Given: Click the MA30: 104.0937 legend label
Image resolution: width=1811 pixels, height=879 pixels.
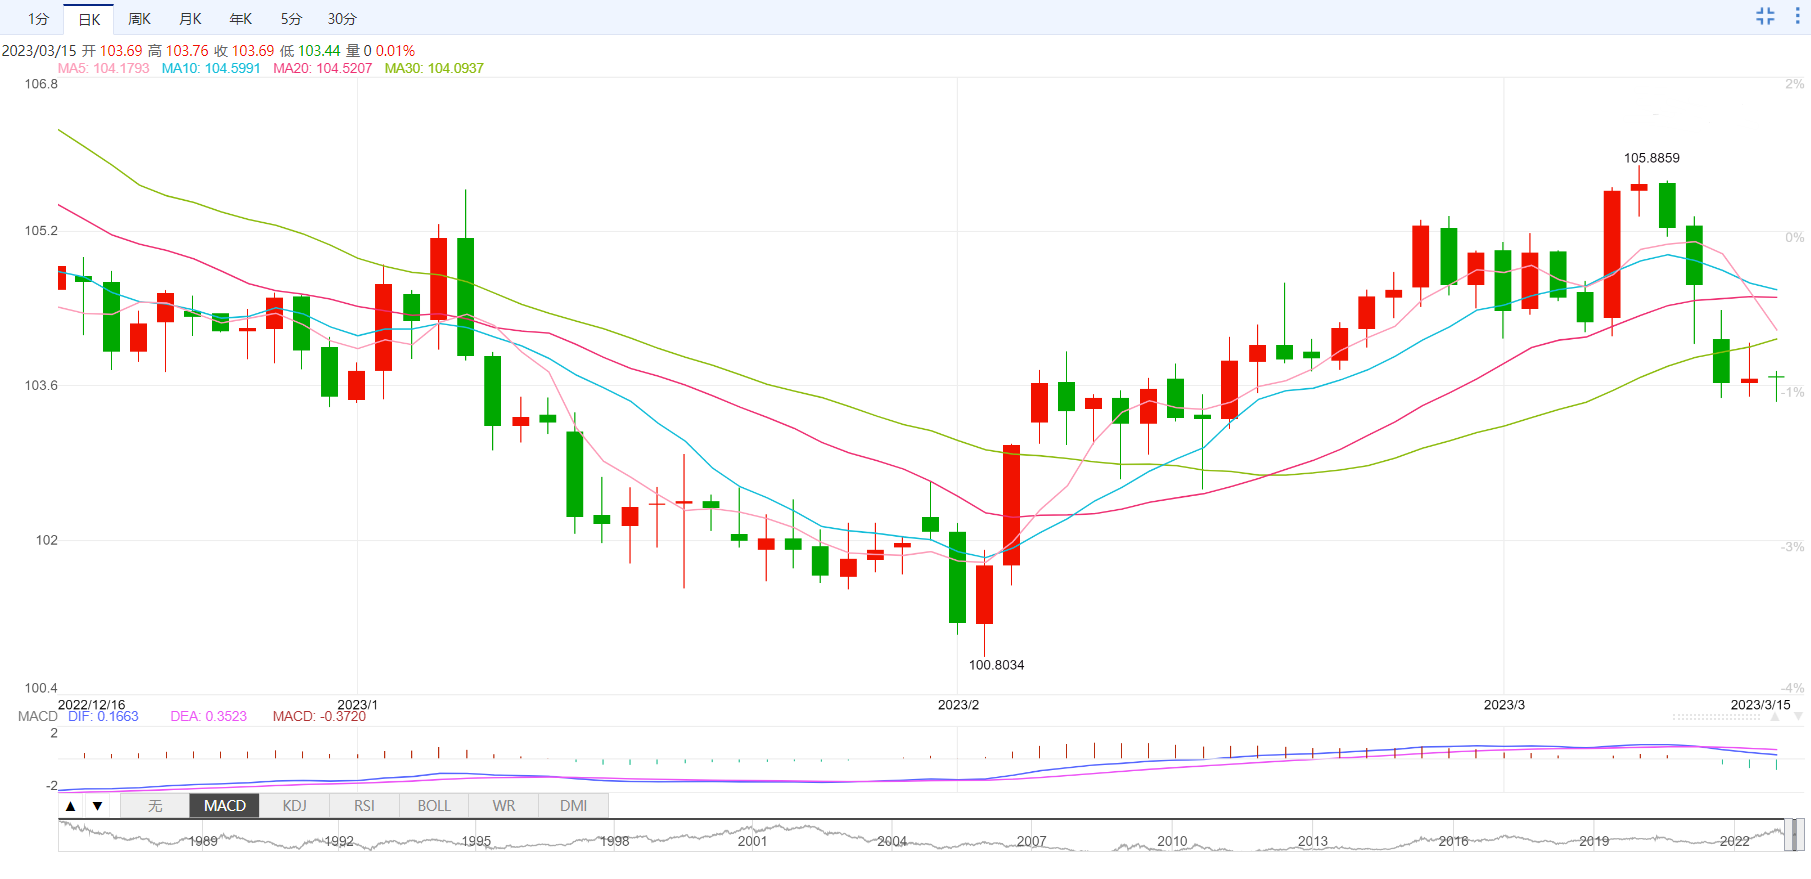Looking at the screenshot, I should [434, 68].
